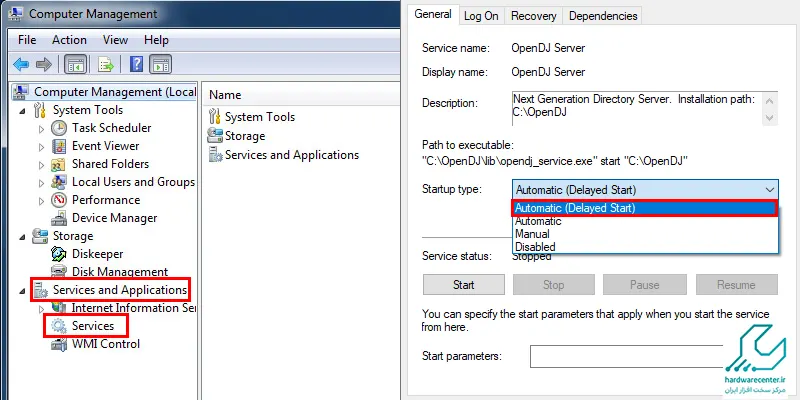Click the Pause service button
800x400 pixels.
pos(645,285)
